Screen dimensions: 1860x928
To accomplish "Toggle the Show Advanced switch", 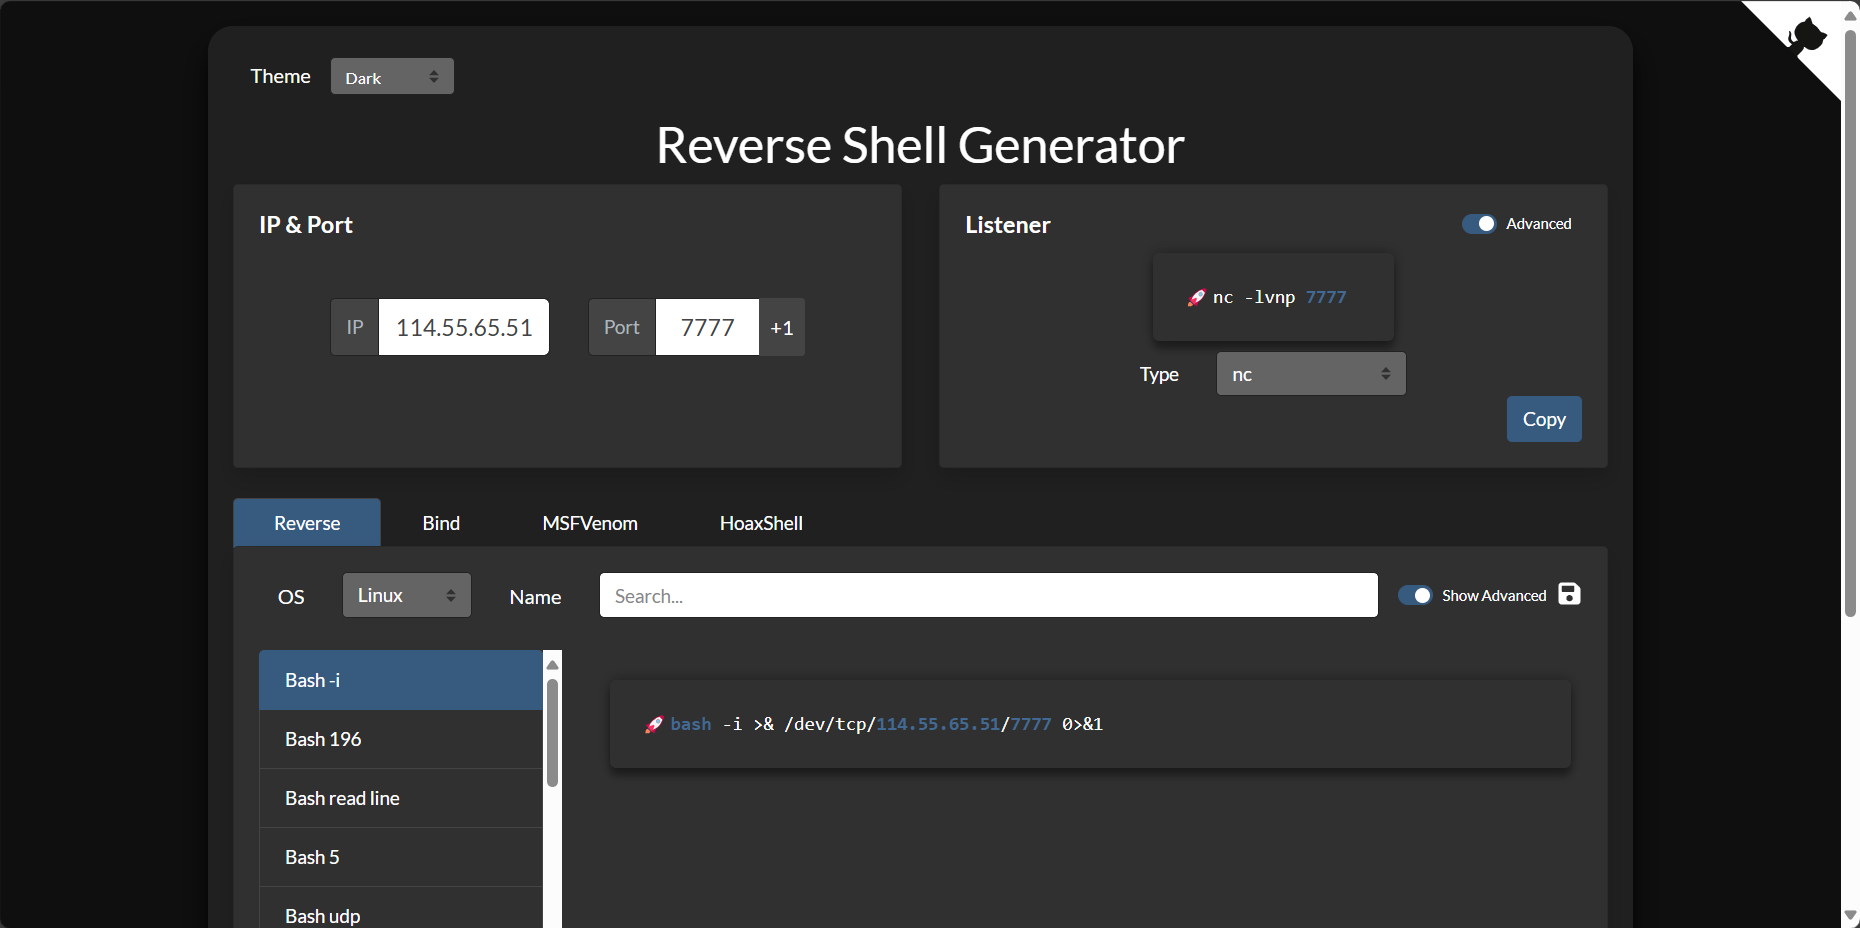I will click(1415, 596).
